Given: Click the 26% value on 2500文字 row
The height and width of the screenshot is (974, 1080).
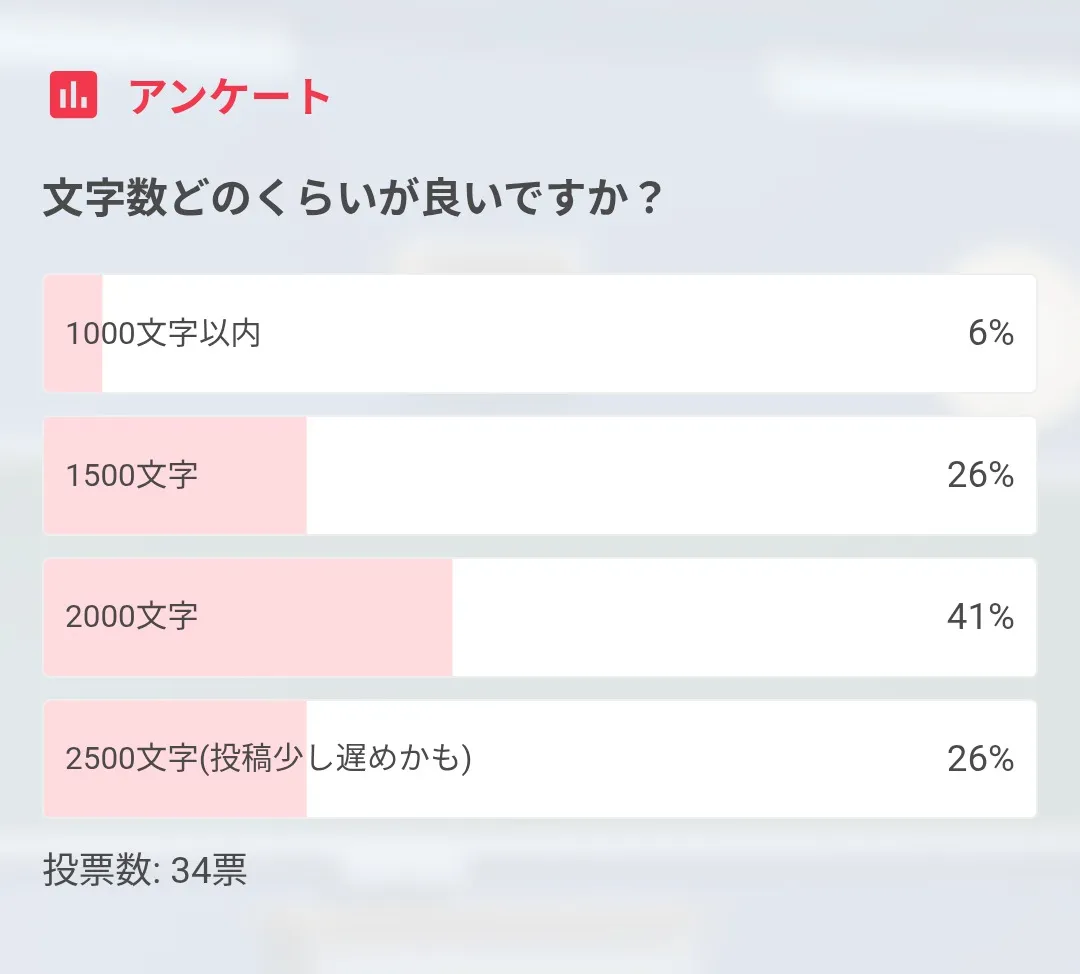Looking at the screenshot, I should tap(980, 759).
